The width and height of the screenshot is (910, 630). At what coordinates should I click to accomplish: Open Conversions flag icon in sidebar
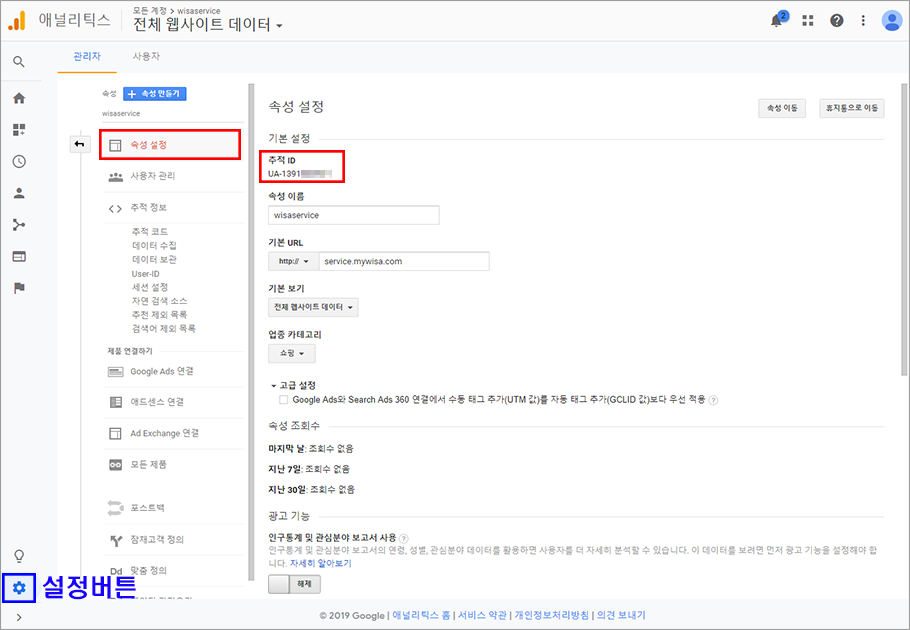[19, 288]
